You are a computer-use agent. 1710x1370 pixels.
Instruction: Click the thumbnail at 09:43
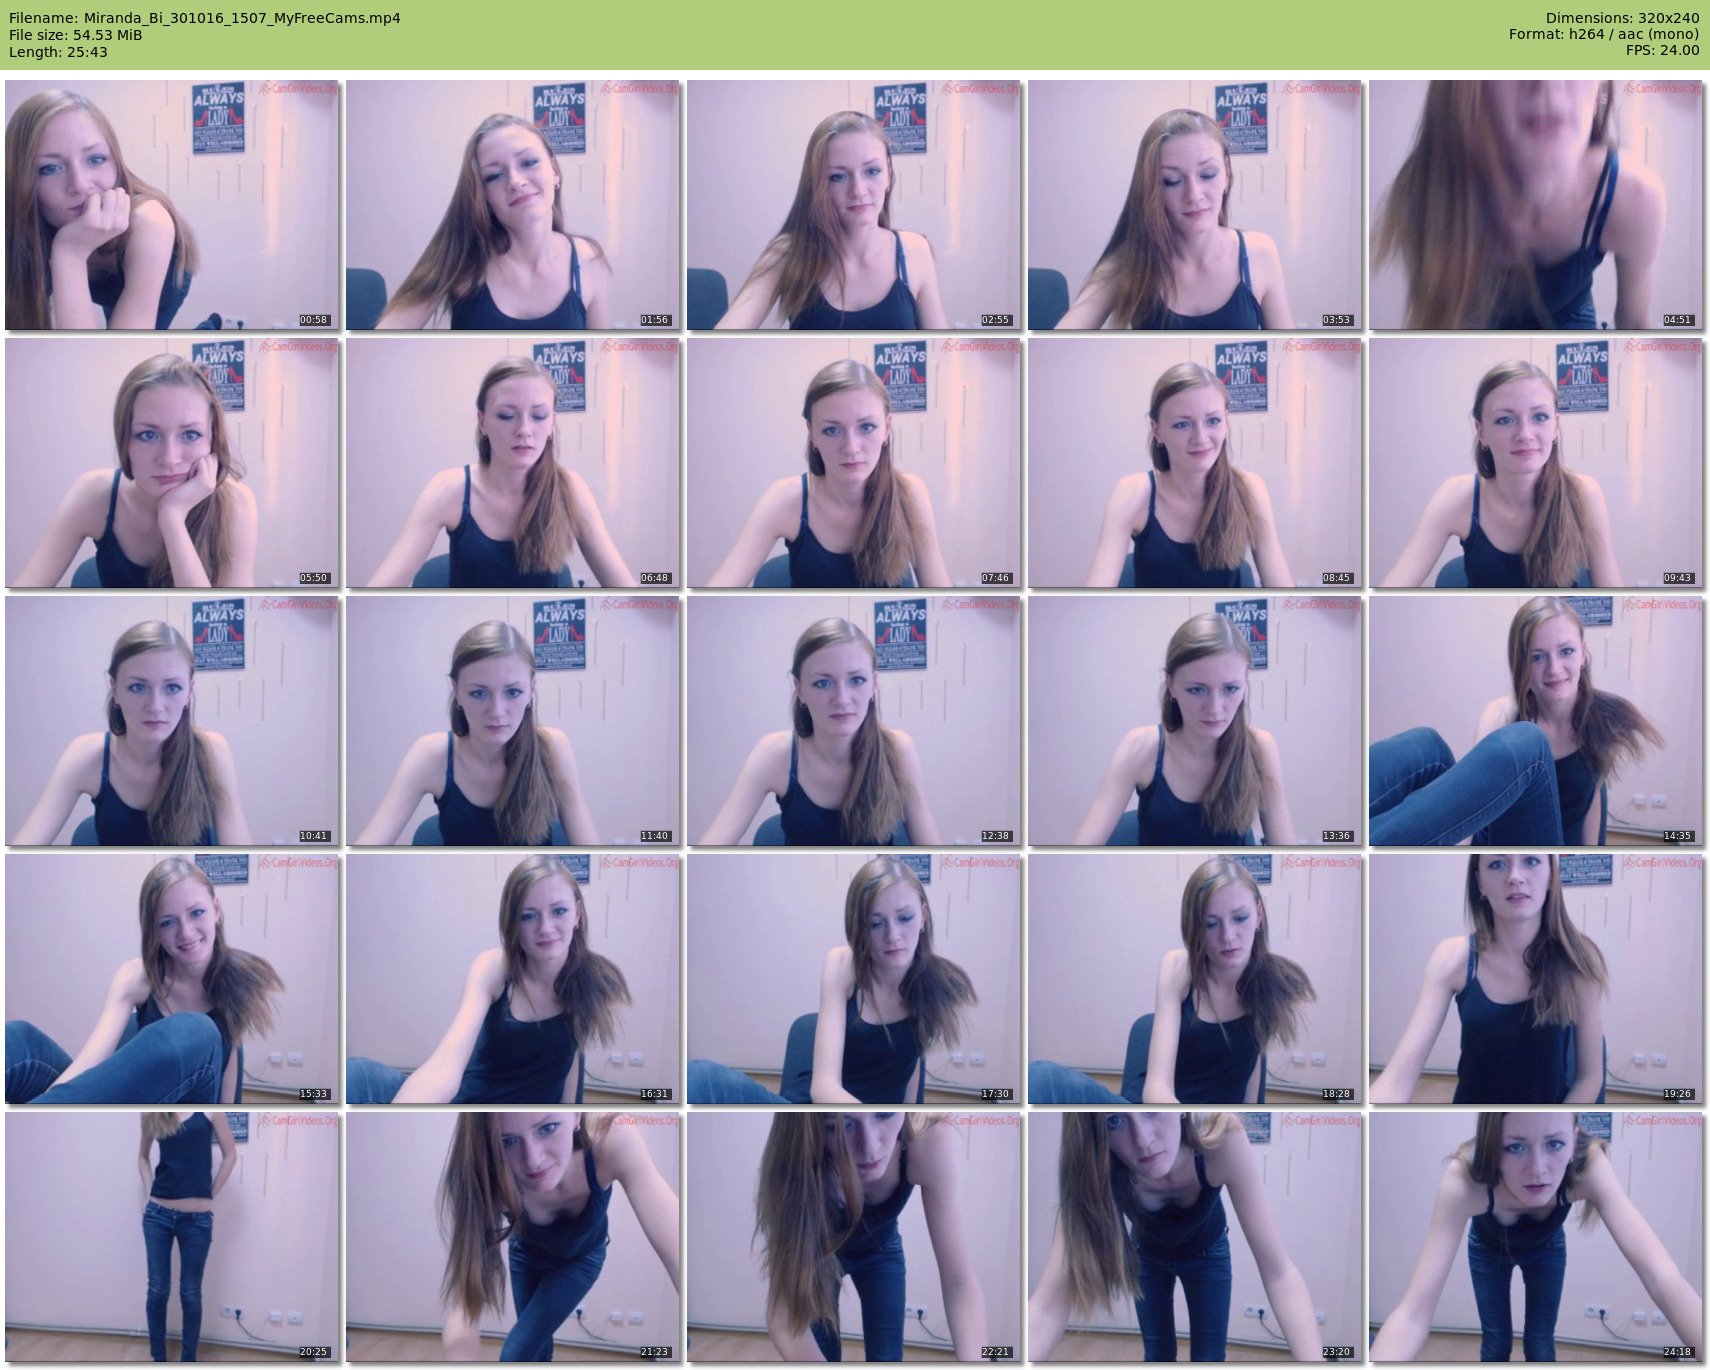click(1535, 463)
